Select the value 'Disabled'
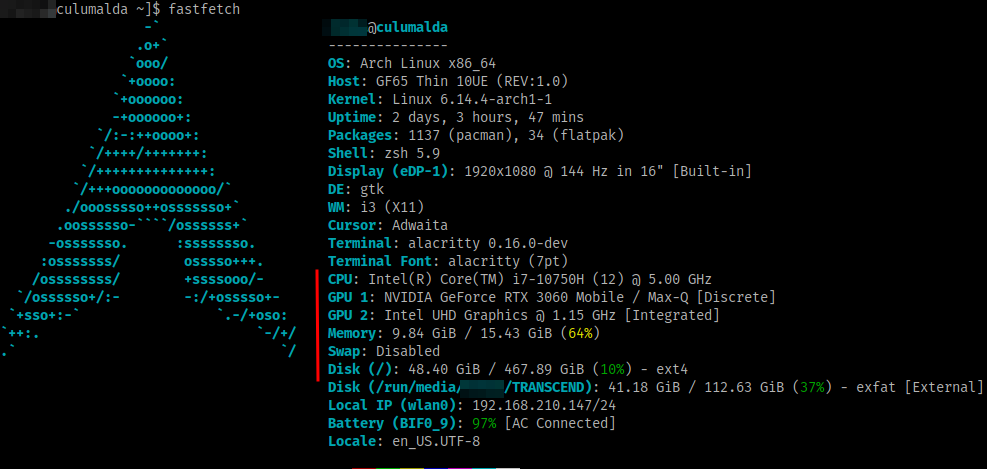Viewport: 987px width, 469px height. pyautogui.click(x=409, y=351)
